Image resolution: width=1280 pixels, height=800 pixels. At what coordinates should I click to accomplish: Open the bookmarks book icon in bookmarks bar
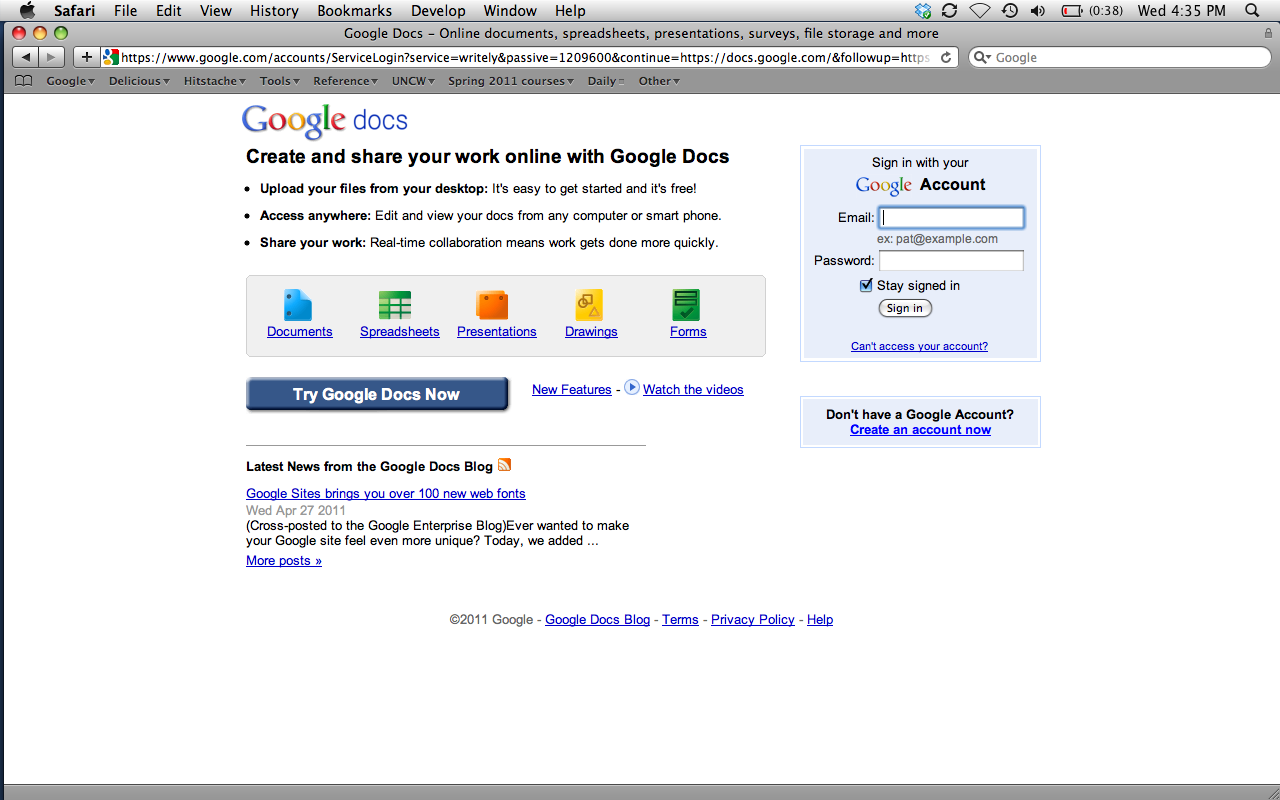click(24, 81)
